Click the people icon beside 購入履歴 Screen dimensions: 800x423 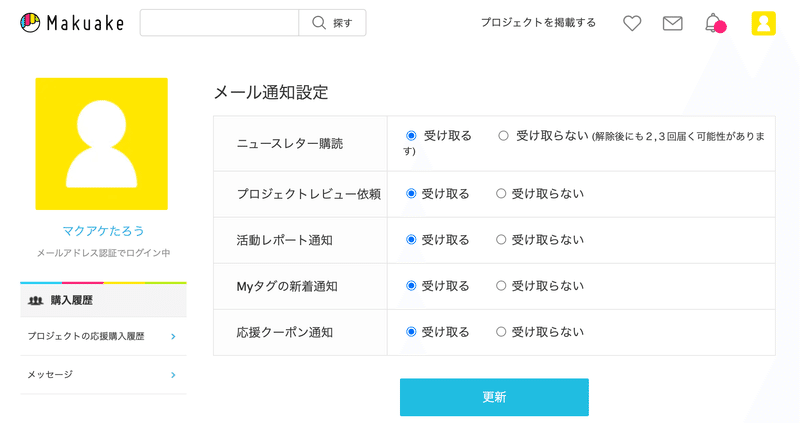pyautogui.click(x=35, y=301)
